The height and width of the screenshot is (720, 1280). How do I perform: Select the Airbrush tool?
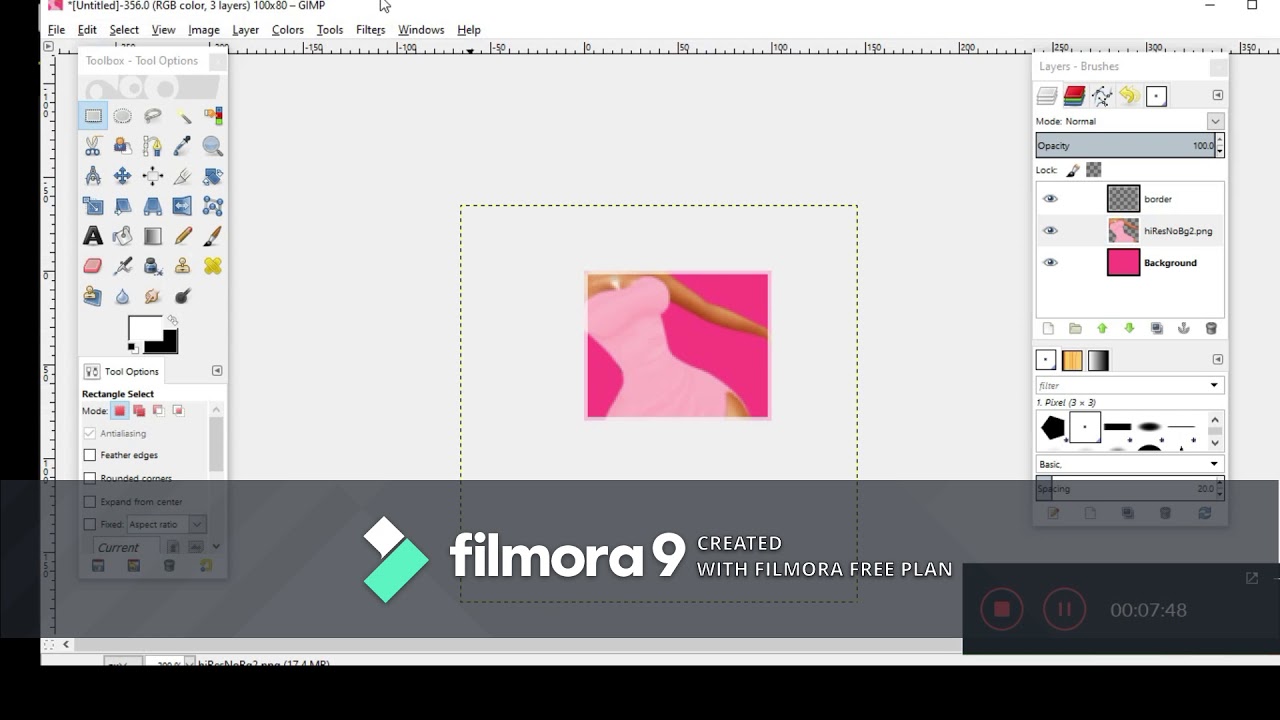tap(122, 266)
